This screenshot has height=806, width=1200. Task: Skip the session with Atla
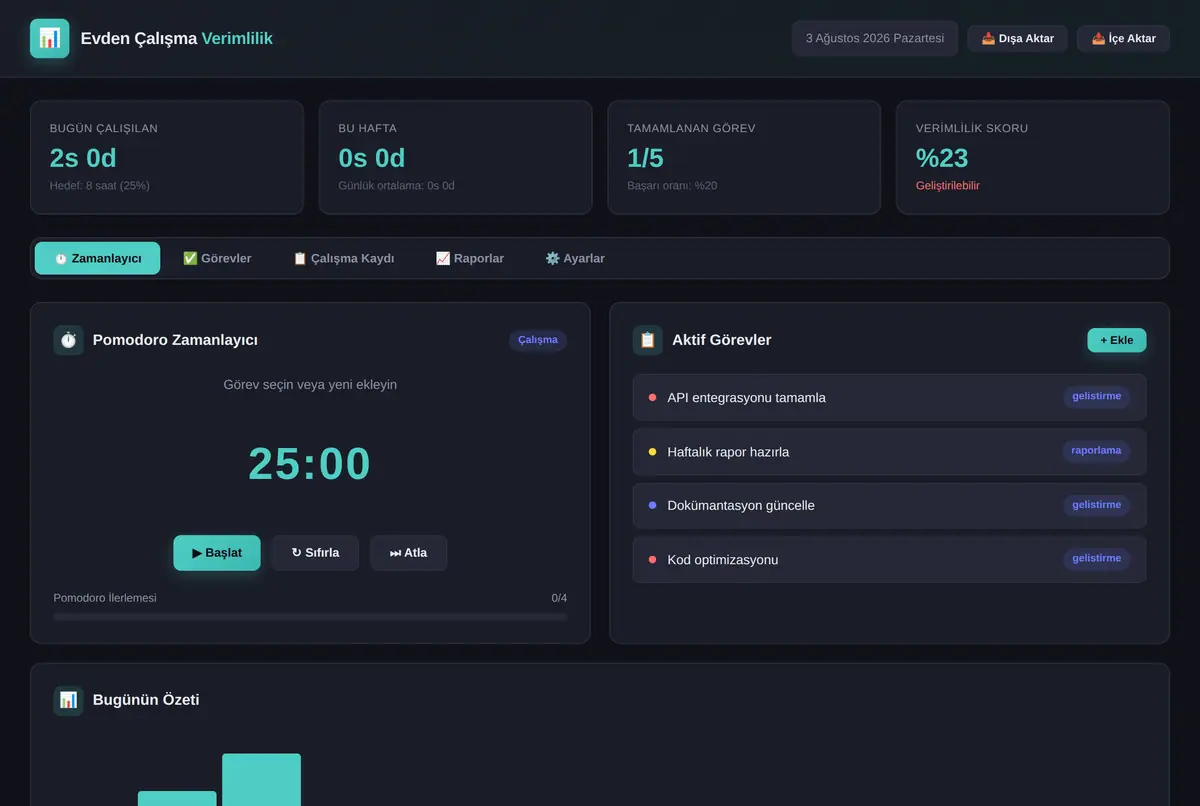coord(408,553)
